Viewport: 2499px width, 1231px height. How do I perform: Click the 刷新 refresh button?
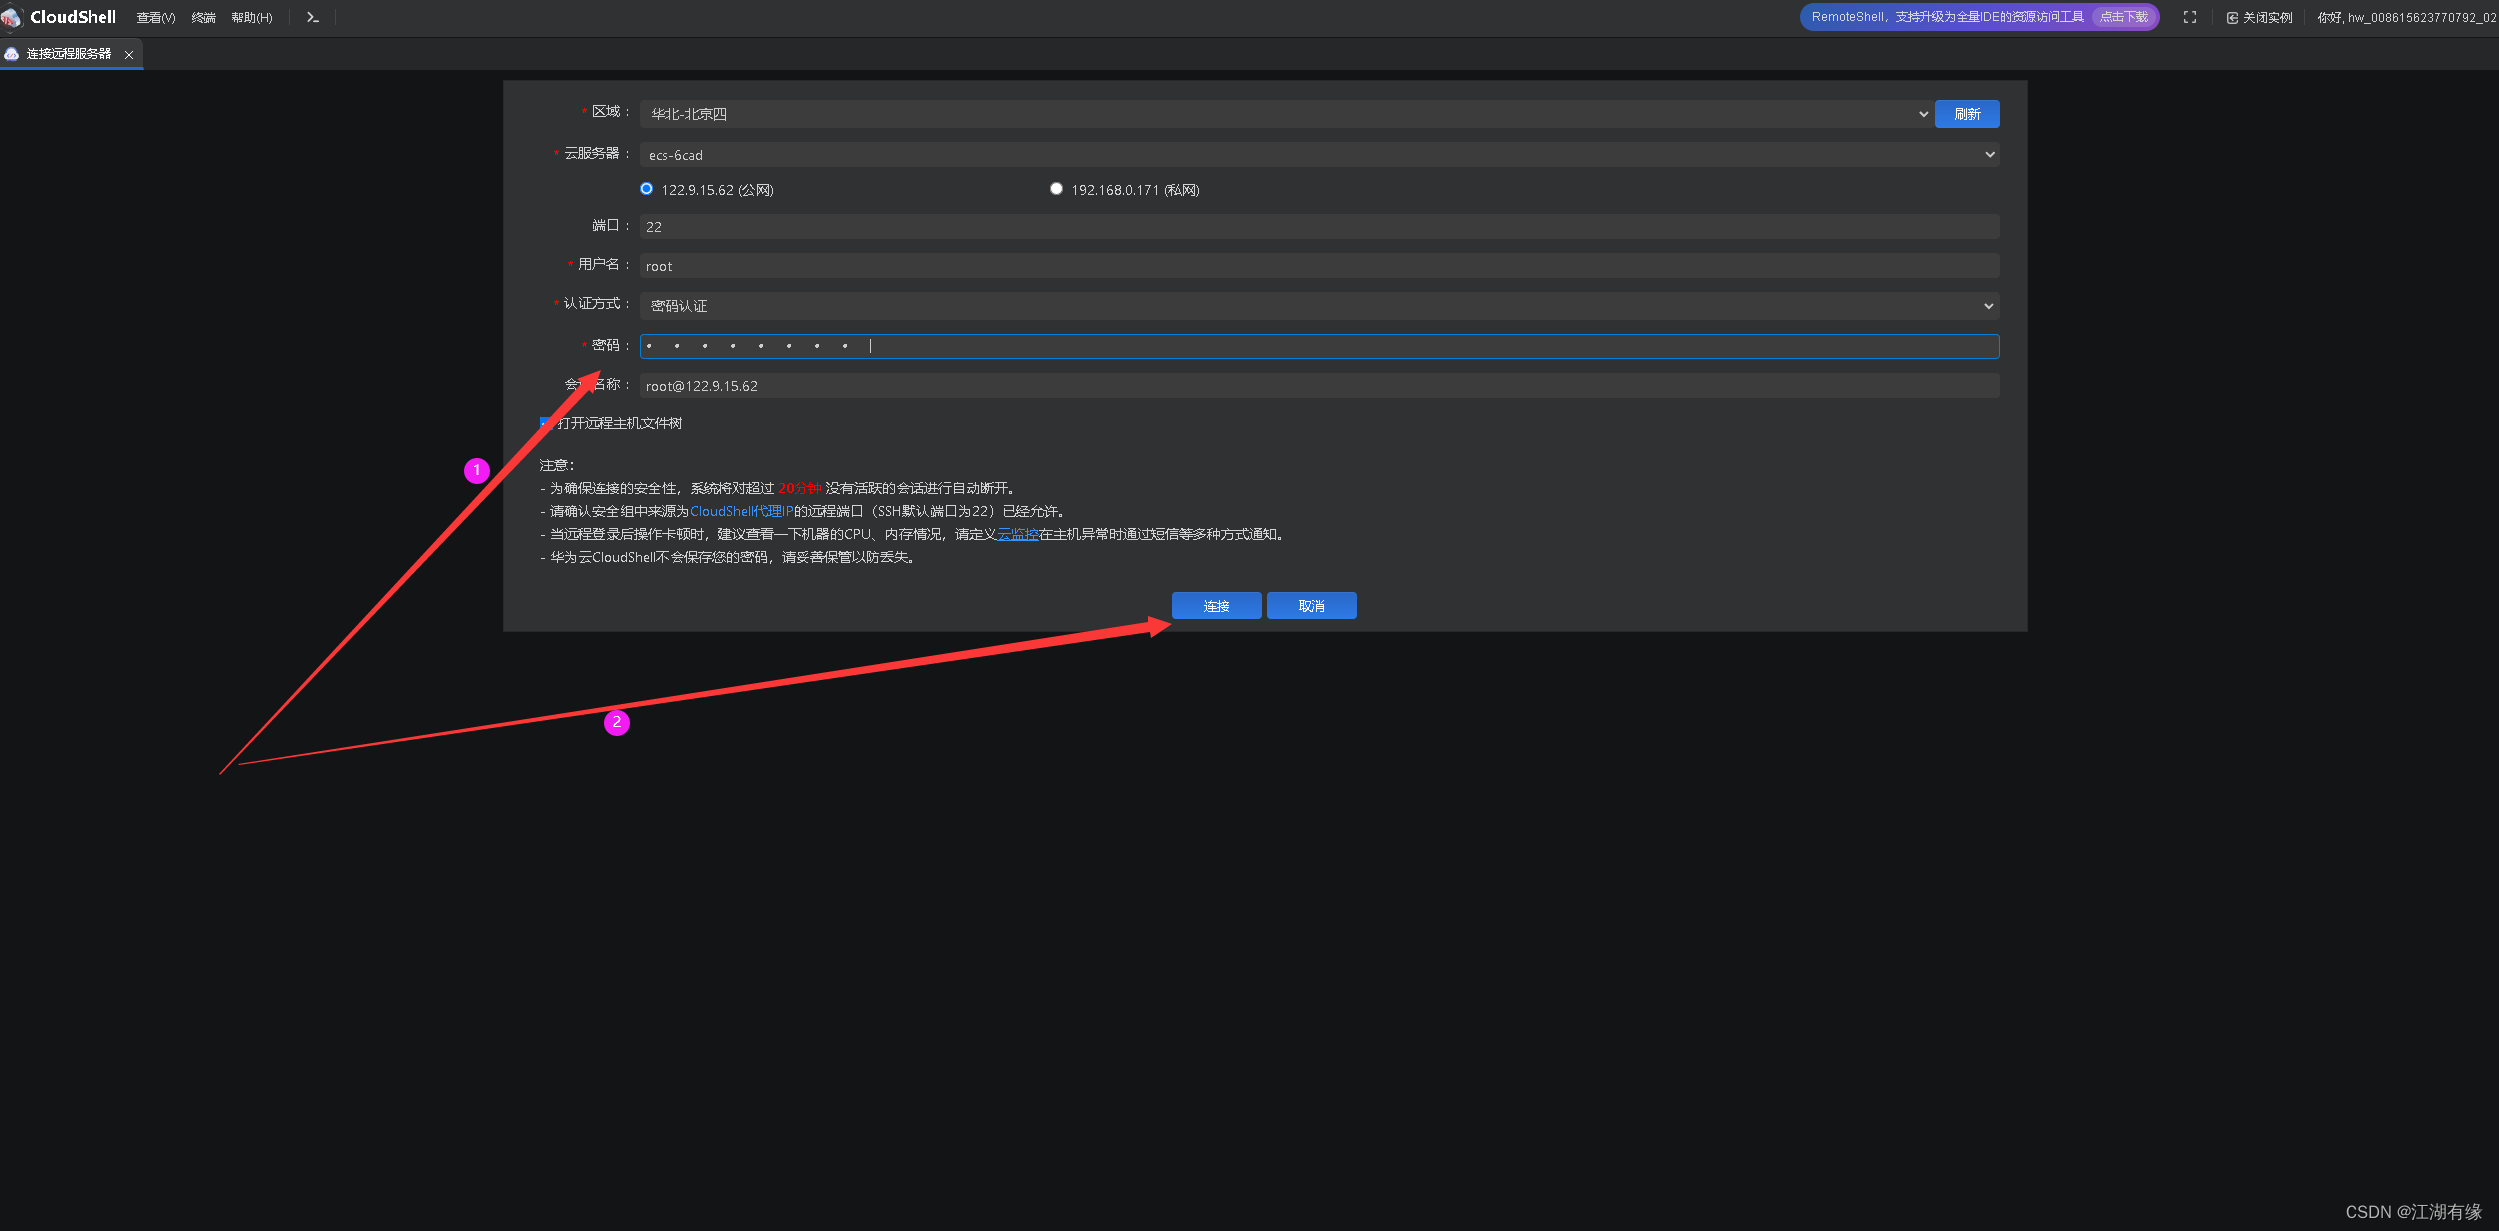(x=1966, y=114)
